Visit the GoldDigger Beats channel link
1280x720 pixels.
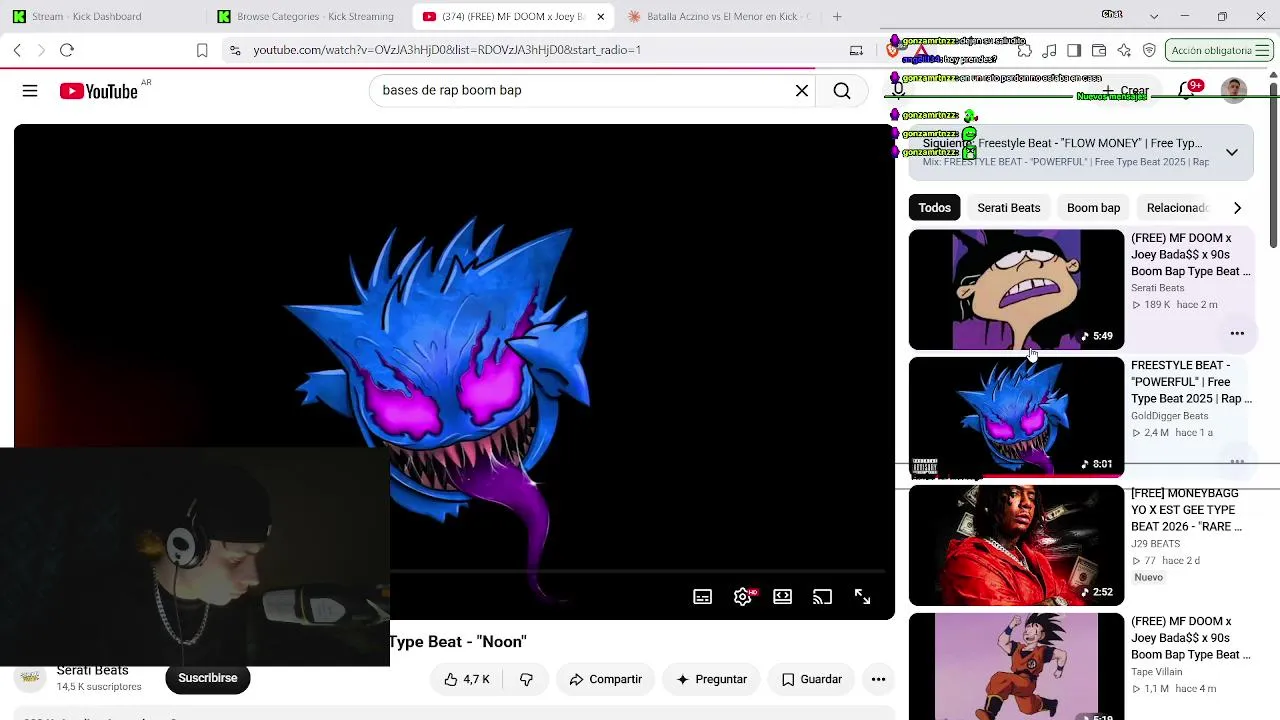click(1170, 416)
